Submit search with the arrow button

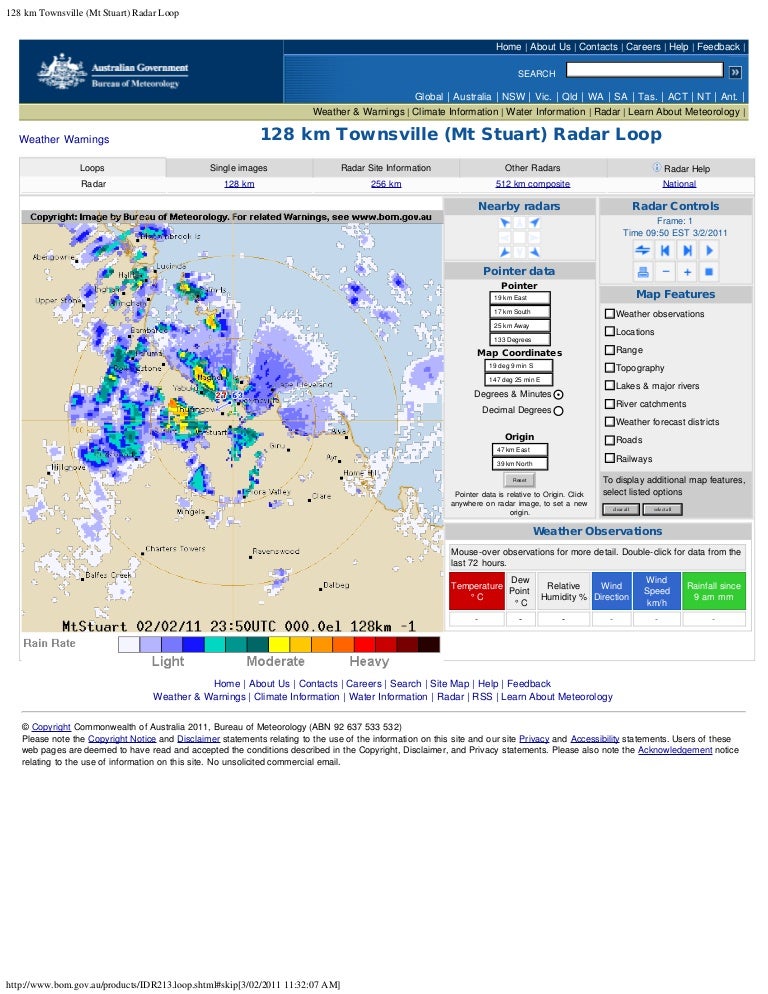click(x=735, y=72)
